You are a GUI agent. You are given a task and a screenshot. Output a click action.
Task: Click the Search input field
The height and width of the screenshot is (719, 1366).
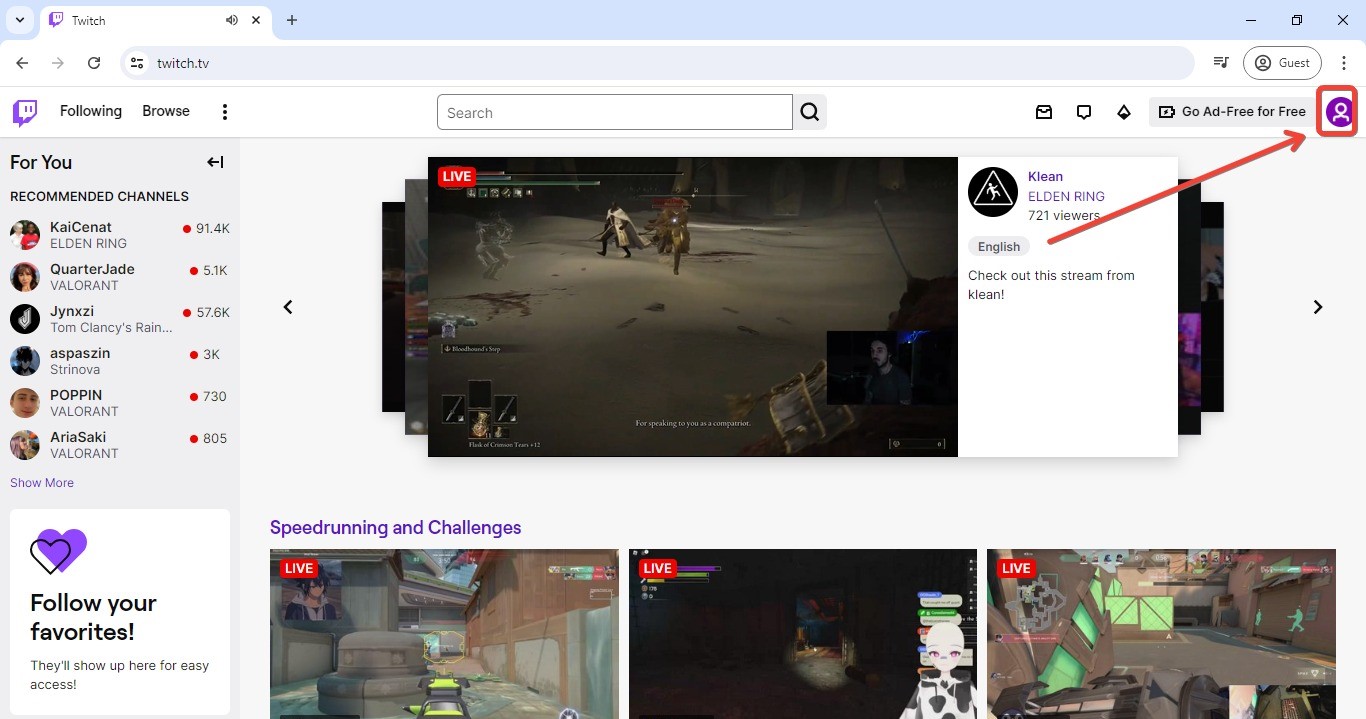point(614,112)
